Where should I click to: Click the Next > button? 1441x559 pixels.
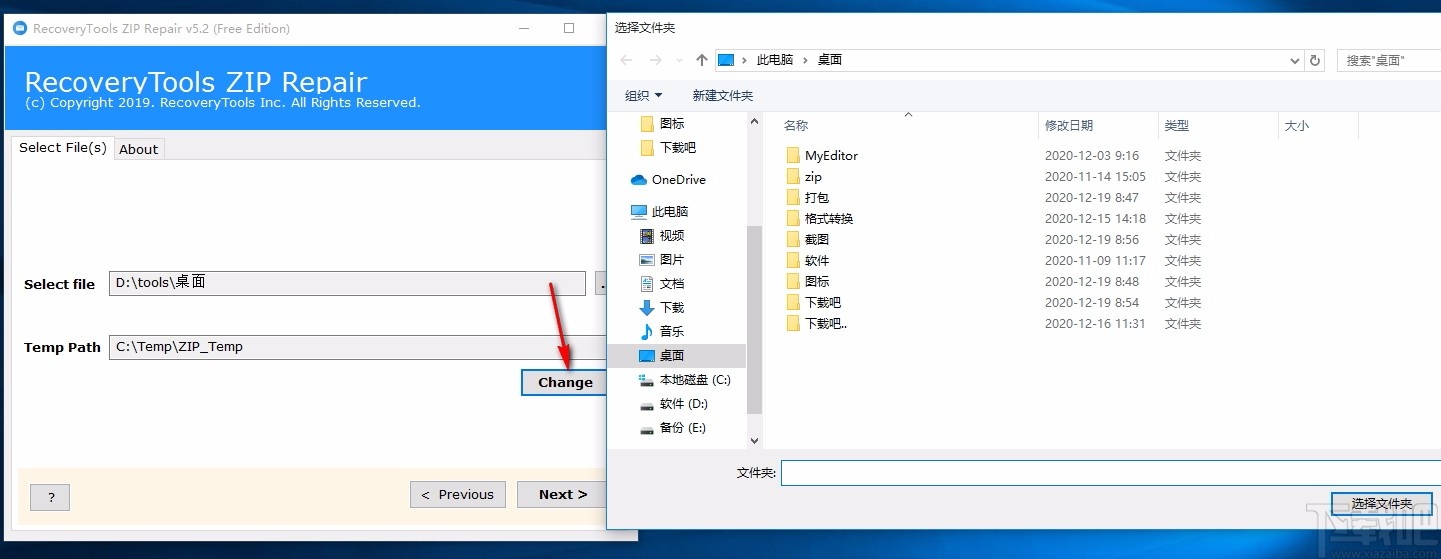[x=562, y=494]
